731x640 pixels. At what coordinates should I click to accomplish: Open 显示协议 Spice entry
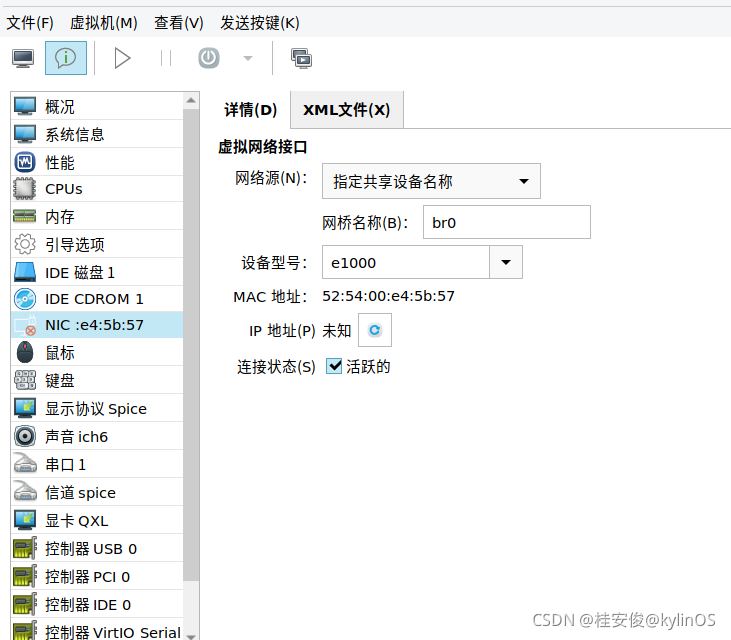pyautogui.click(x=97, y=408)
